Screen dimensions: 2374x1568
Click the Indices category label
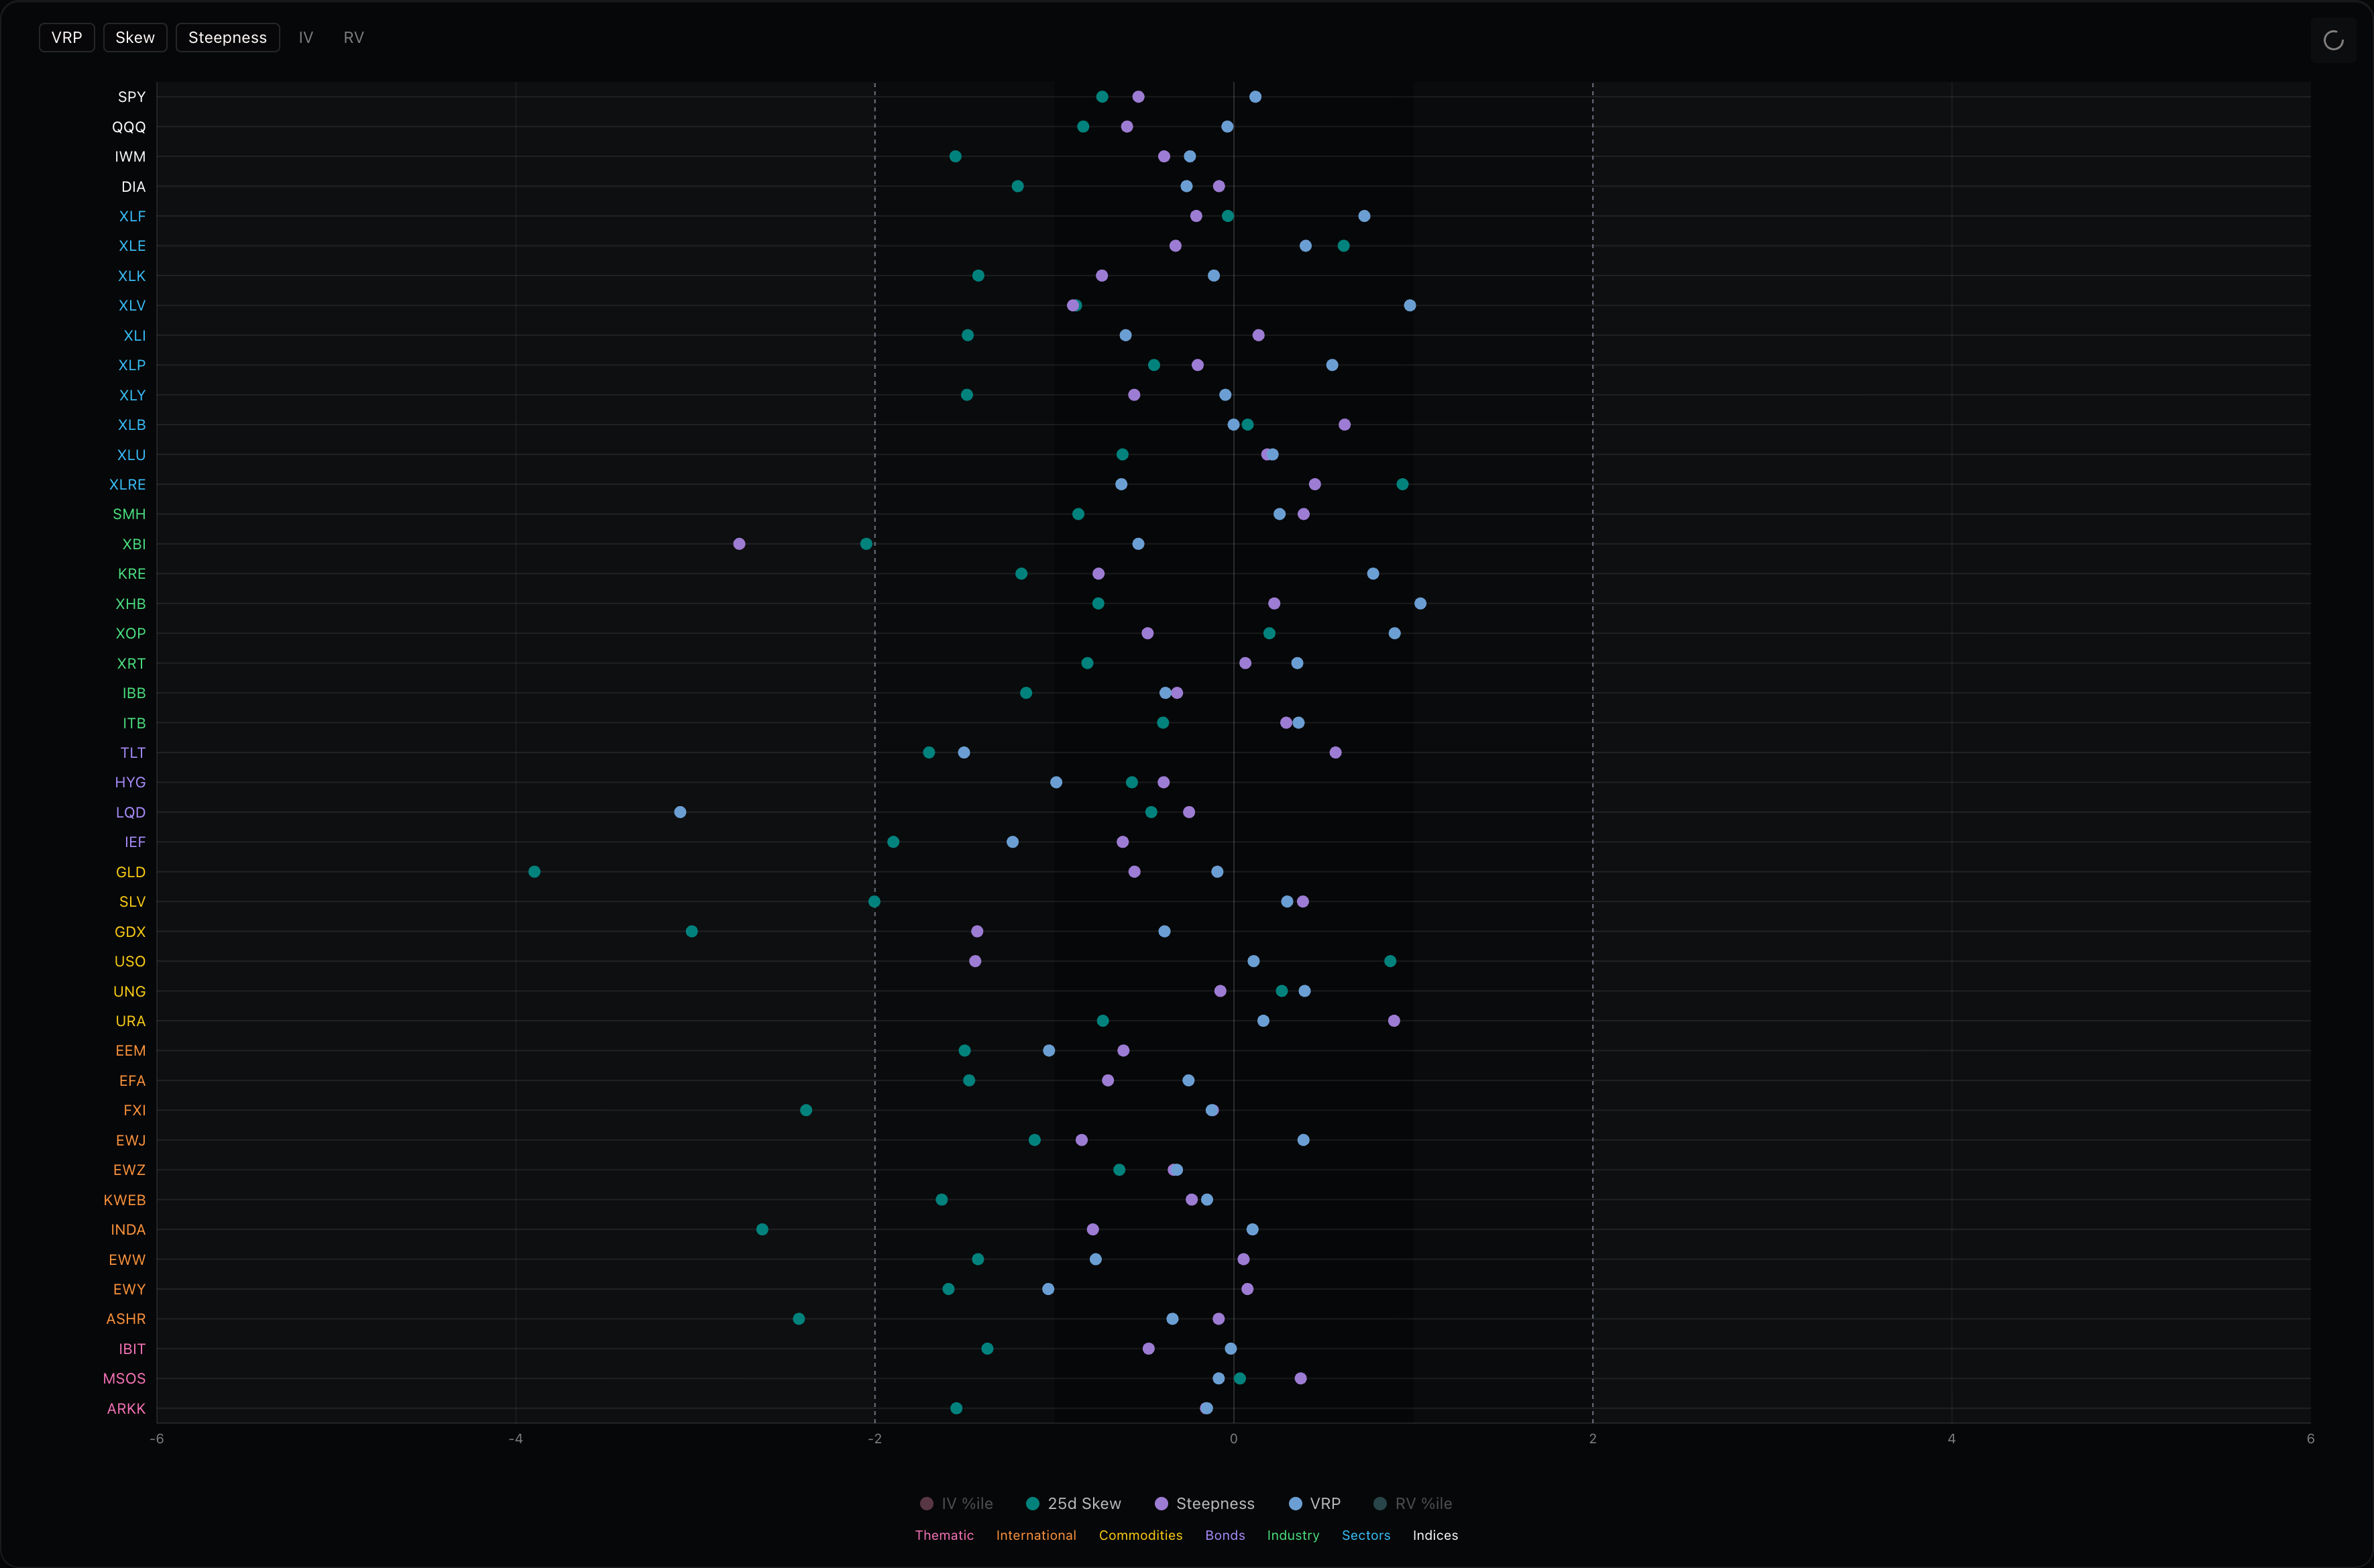coord(1435,1535)
